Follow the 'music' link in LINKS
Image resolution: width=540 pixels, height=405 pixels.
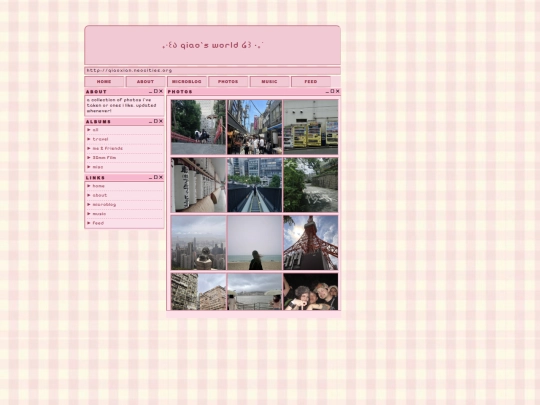pyautogui.click(x=99, y=214)
